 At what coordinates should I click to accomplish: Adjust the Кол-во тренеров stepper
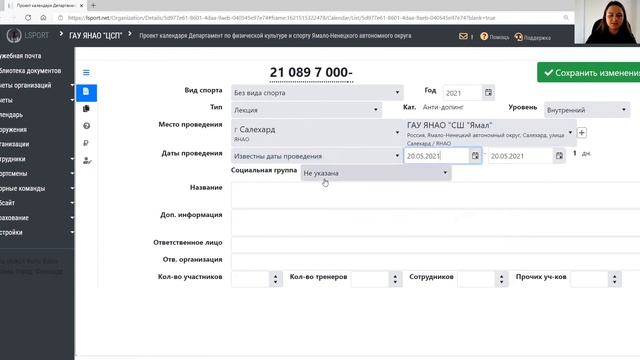[x=395, y=279]
